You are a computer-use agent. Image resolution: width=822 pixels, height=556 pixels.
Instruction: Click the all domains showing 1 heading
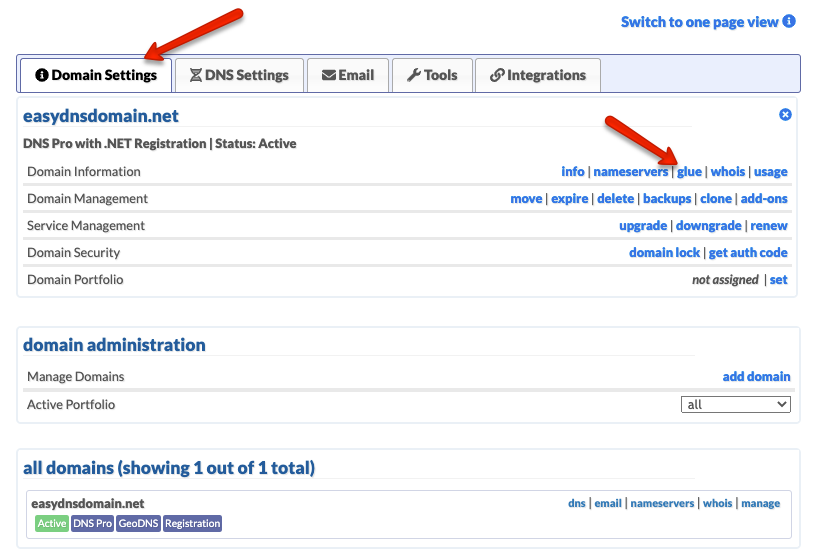pos(169,467)
